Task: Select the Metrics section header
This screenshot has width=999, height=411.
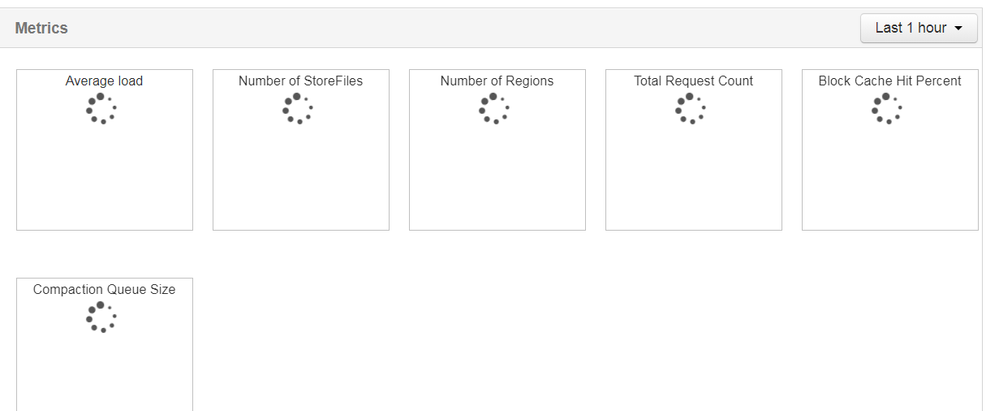Action: [41, 28]
